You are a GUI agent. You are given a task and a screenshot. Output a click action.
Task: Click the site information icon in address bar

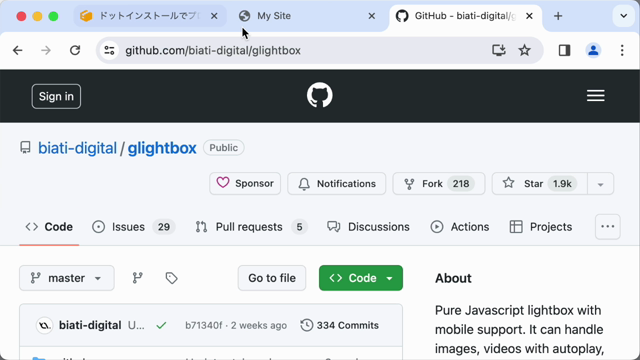tap(109, 50)
